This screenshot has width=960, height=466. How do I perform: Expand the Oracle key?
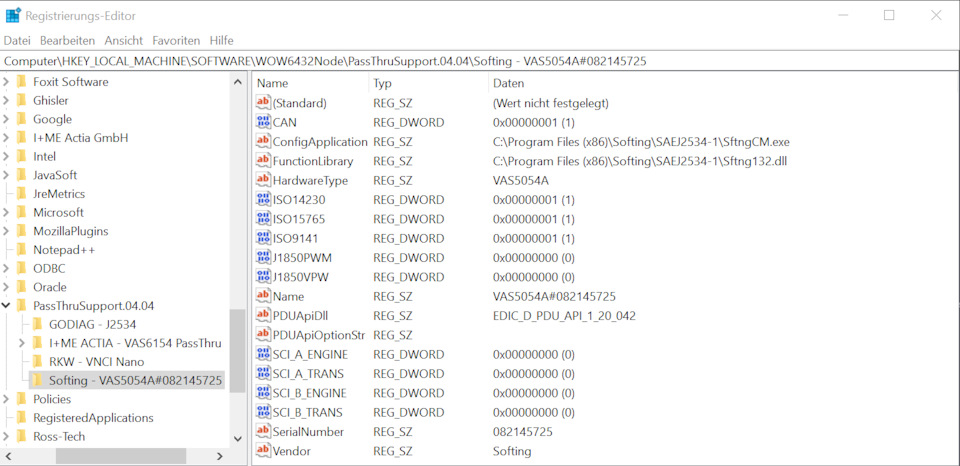[x=6, y=287]
